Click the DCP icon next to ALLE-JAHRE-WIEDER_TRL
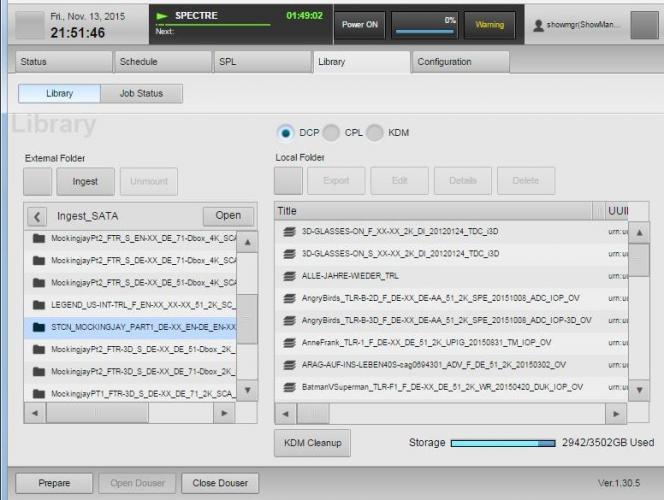Image resolution: width=664 pixels, height=500 pixels. (289, 275)
